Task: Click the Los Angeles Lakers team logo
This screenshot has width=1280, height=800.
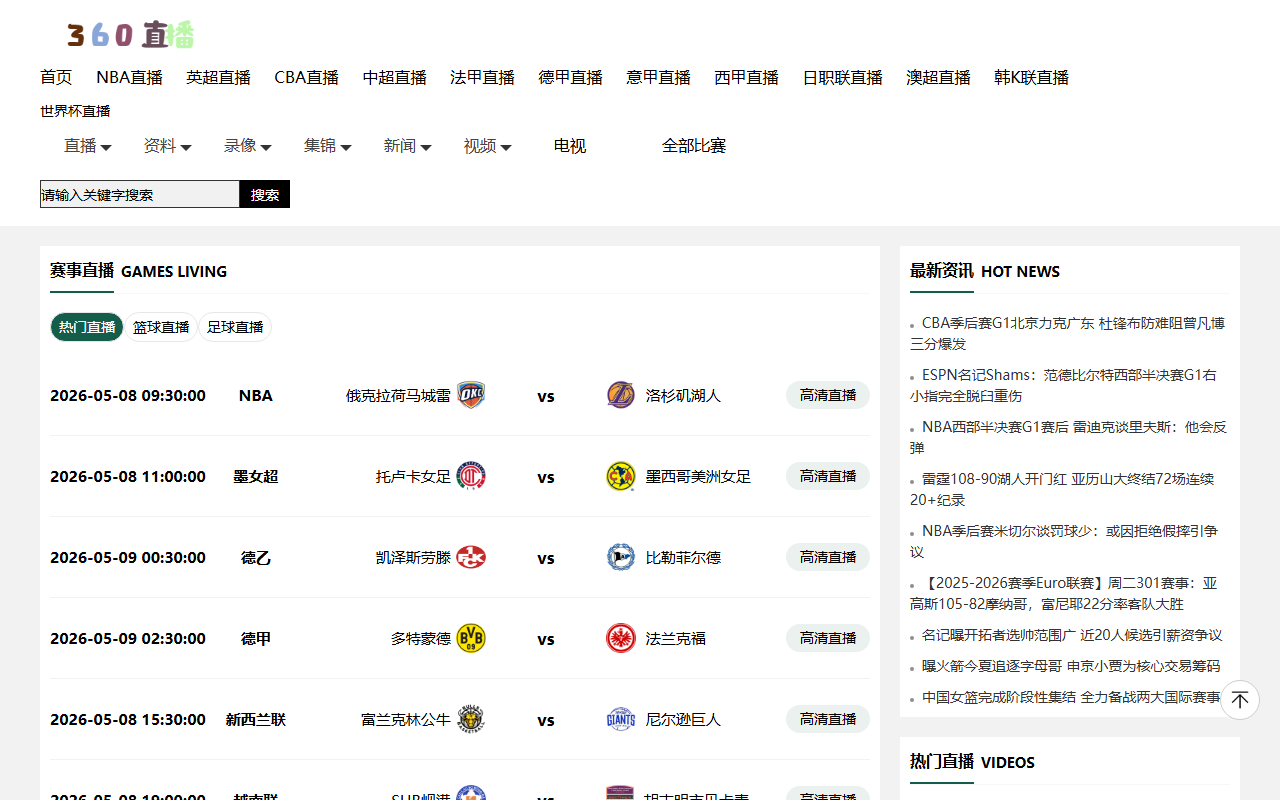Action: tap(621, 395)
